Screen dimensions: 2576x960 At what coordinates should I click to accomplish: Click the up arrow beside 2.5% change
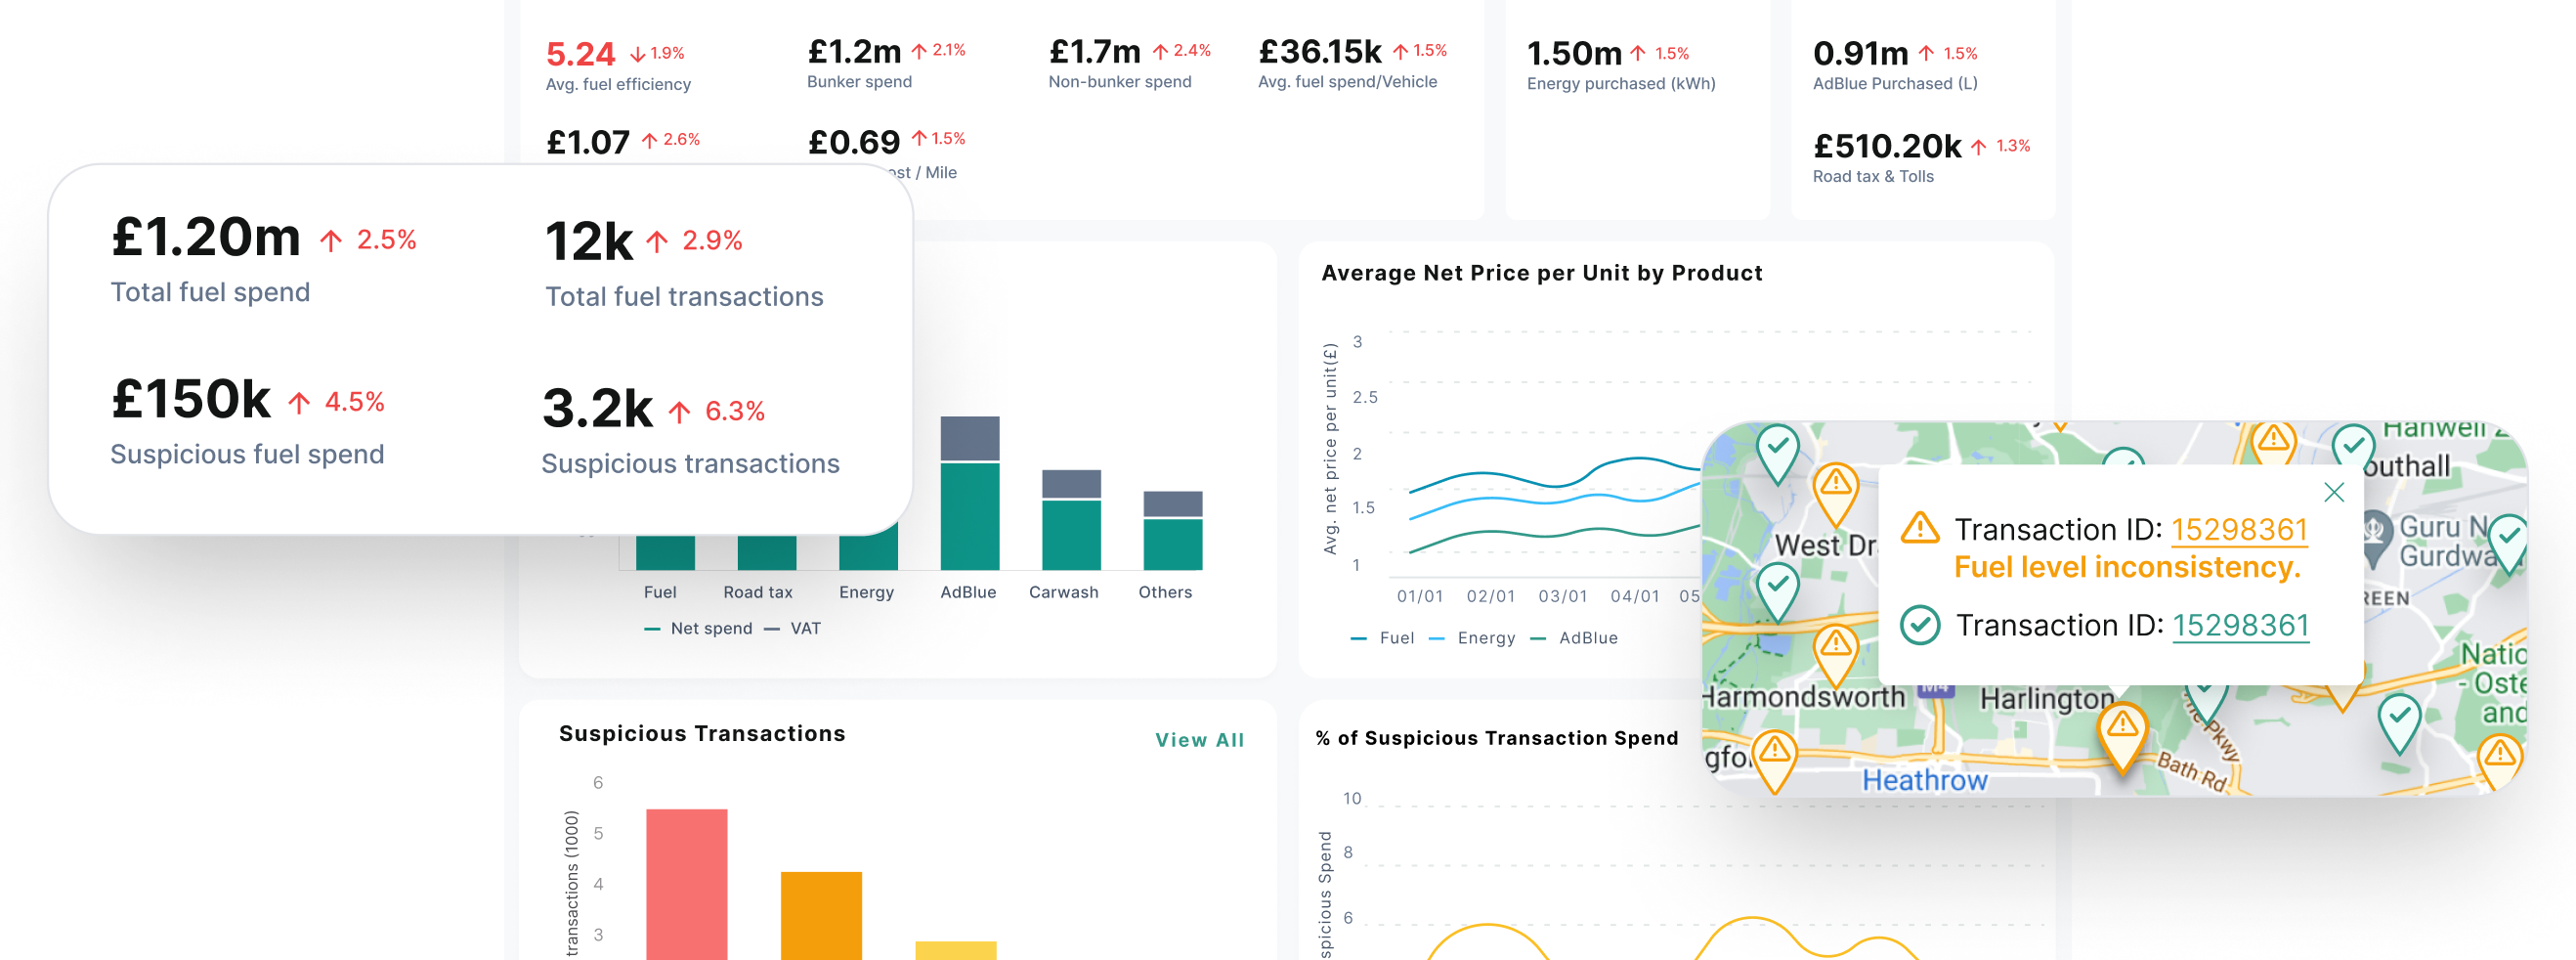[x=331, y=240]
